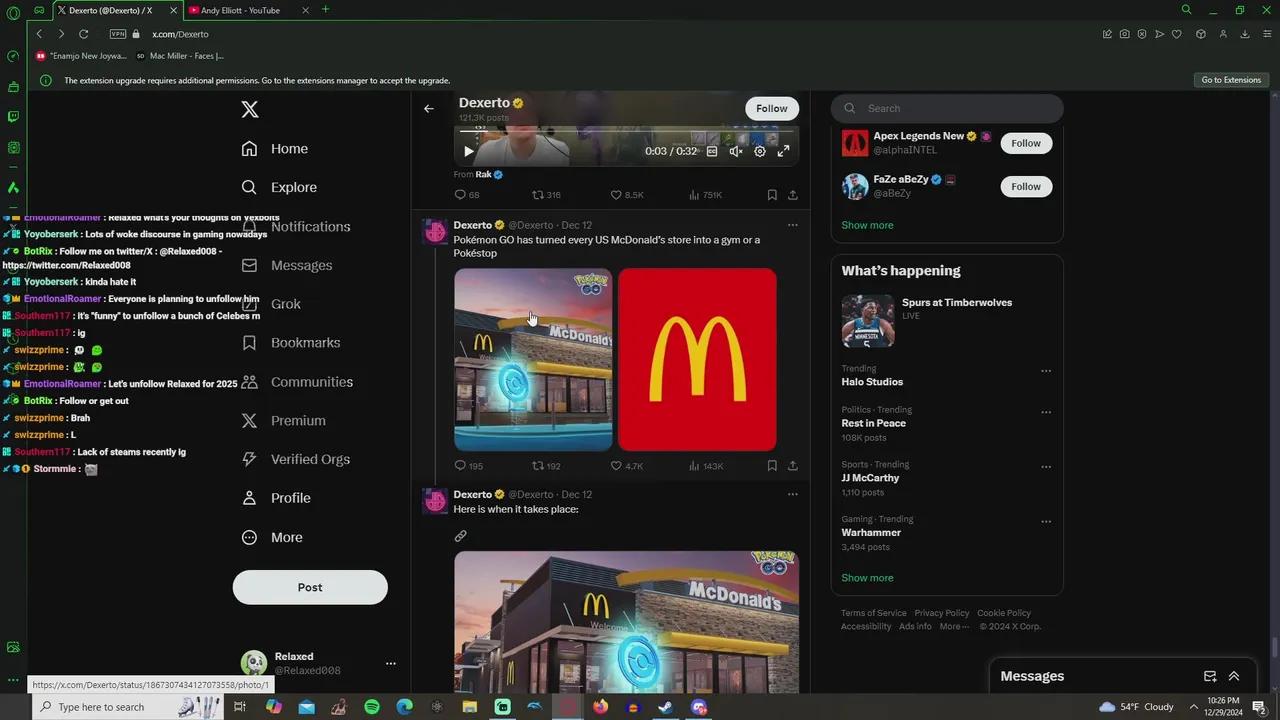Share the Rak video post
The width and height of the screenshot is (1280, 720).
click(792, 194)
